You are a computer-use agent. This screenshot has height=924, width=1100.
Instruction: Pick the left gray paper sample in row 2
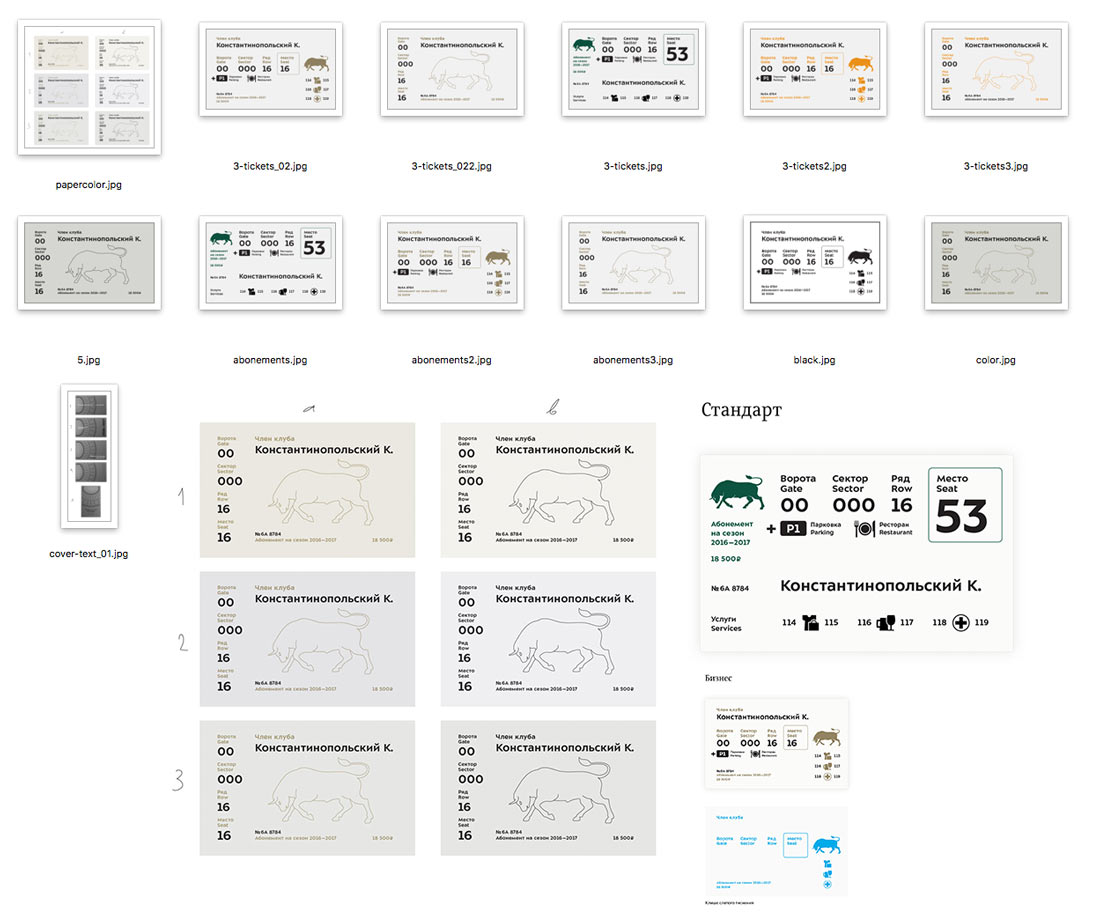pos(307,639)
